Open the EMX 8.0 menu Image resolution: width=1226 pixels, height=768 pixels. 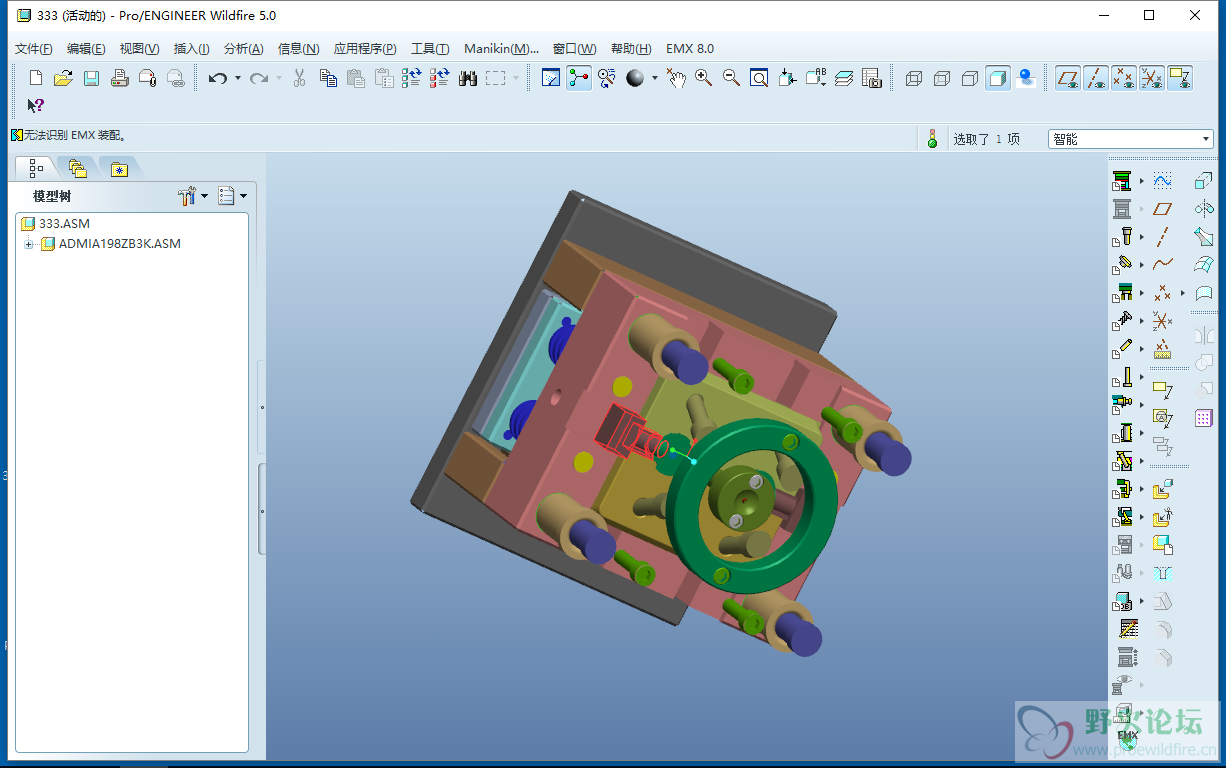(690, 49)
